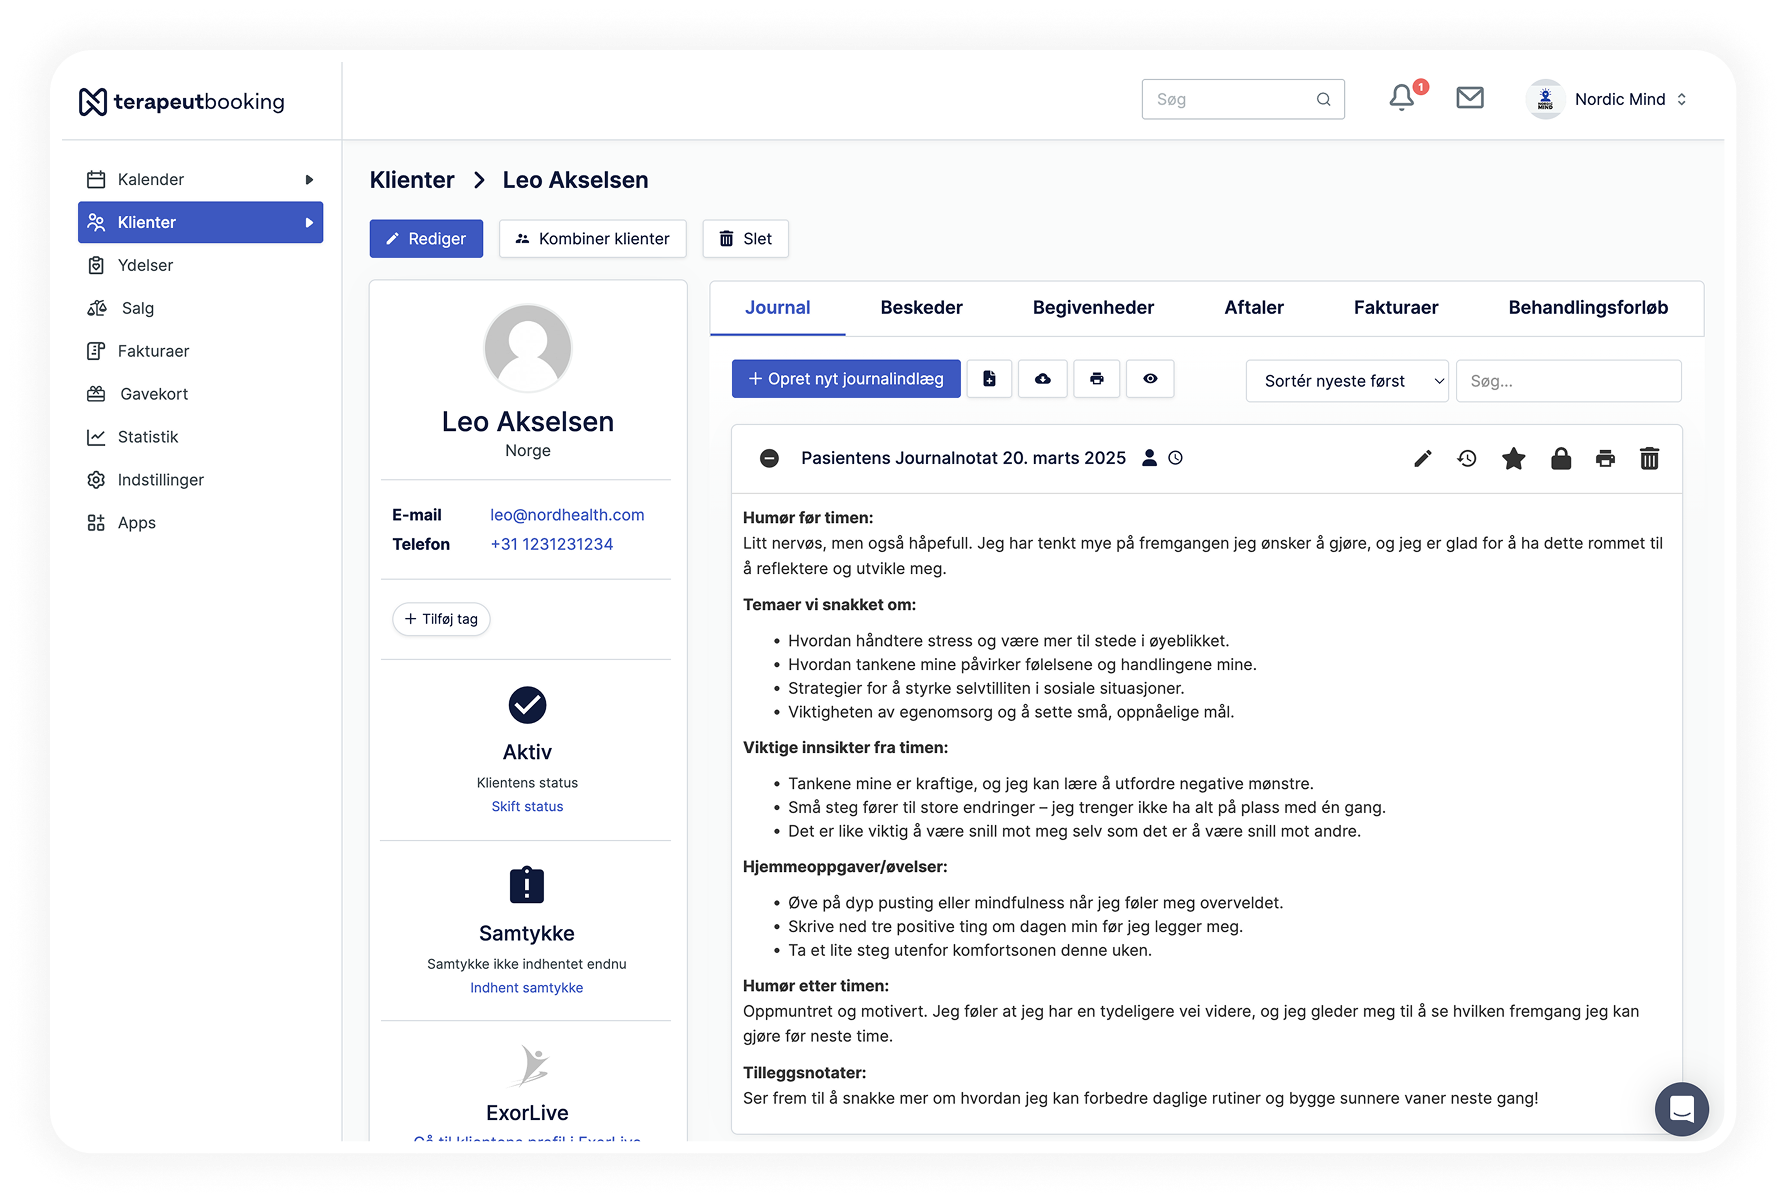The width and height of the screenshot is (1787, 1204).
Task: Click the cloud upload icon button
Action: [x=1042, y=379]
